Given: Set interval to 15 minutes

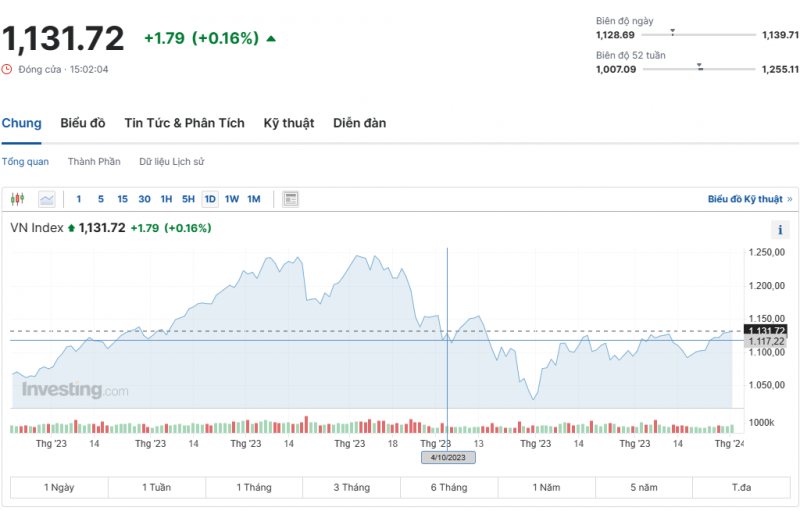Looking at the screenshot, I should coord(122,199).
